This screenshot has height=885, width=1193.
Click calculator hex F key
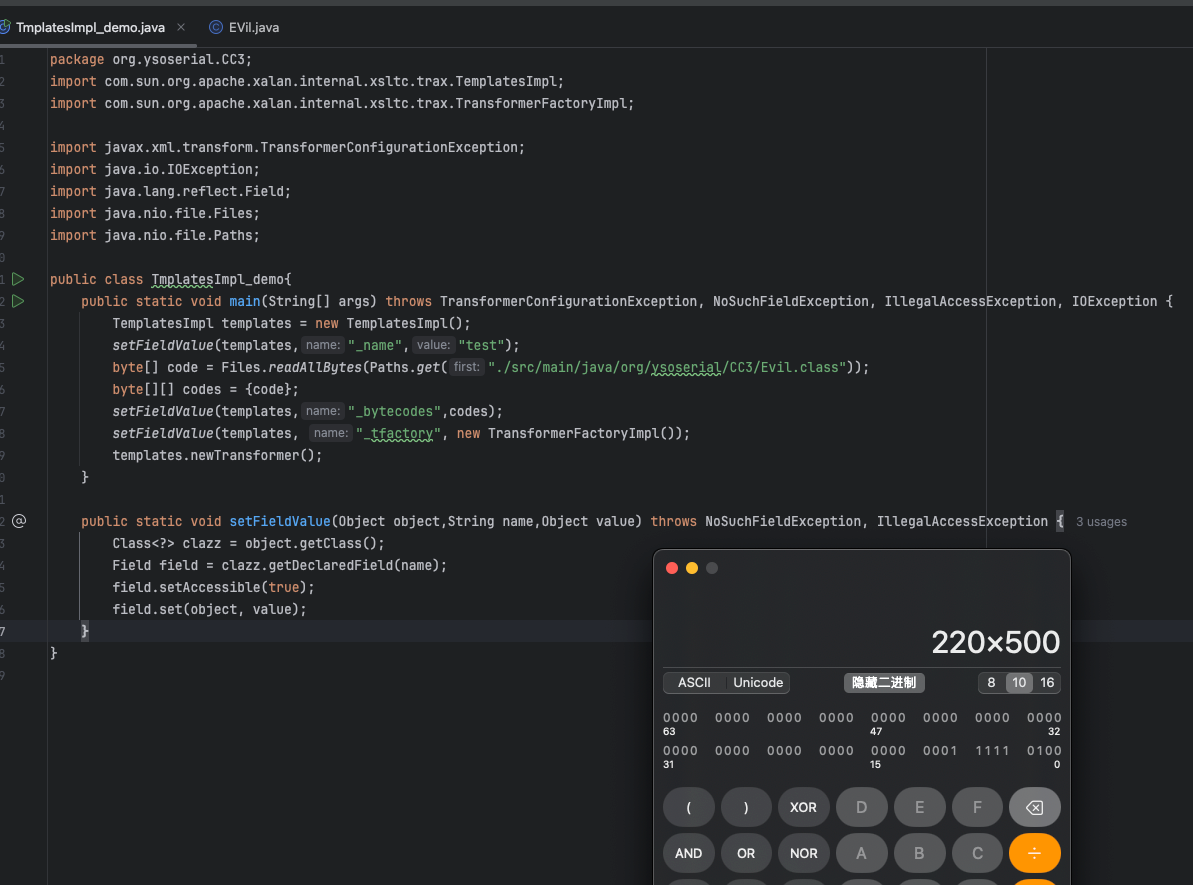[977, 807]
